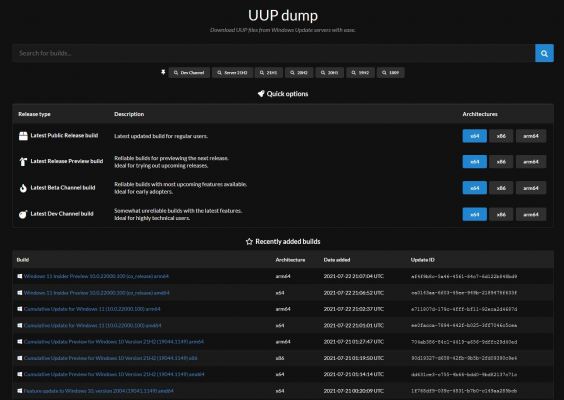Click the Latest Public Release build label

[64, 136]
